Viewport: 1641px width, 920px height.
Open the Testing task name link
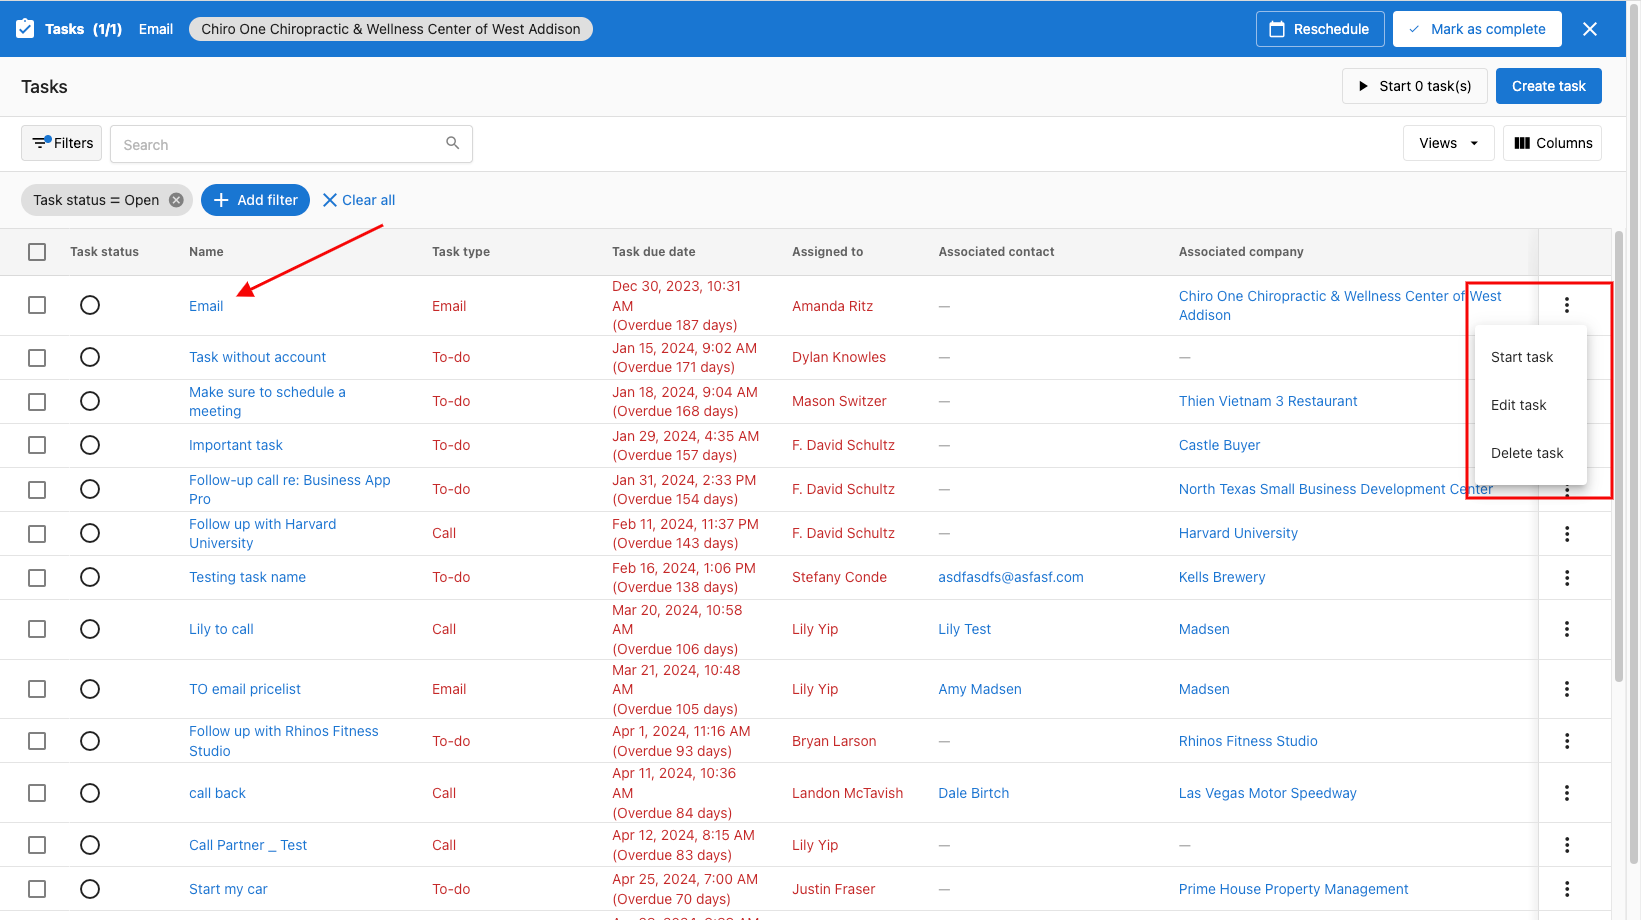(247, 577)
